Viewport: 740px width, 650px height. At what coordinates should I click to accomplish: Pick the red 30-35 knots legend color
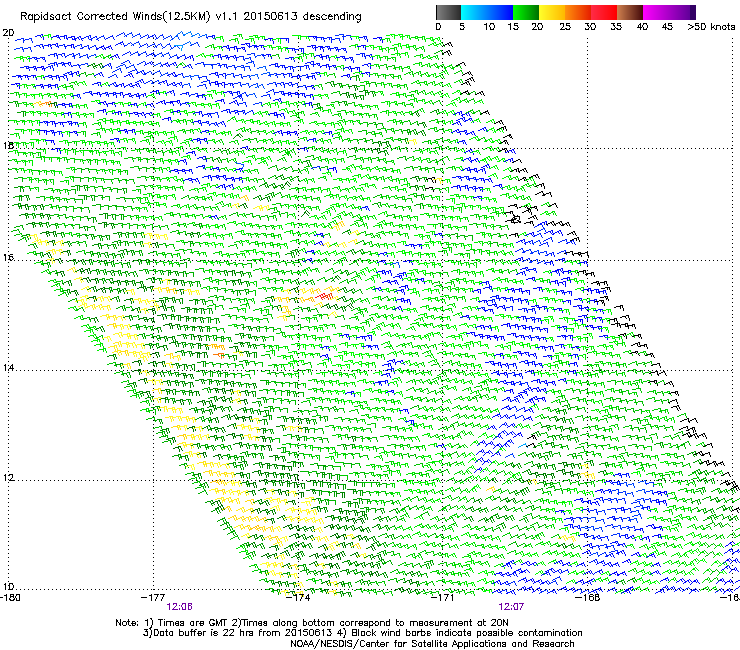pyautogui.click(x=604, y=12)
